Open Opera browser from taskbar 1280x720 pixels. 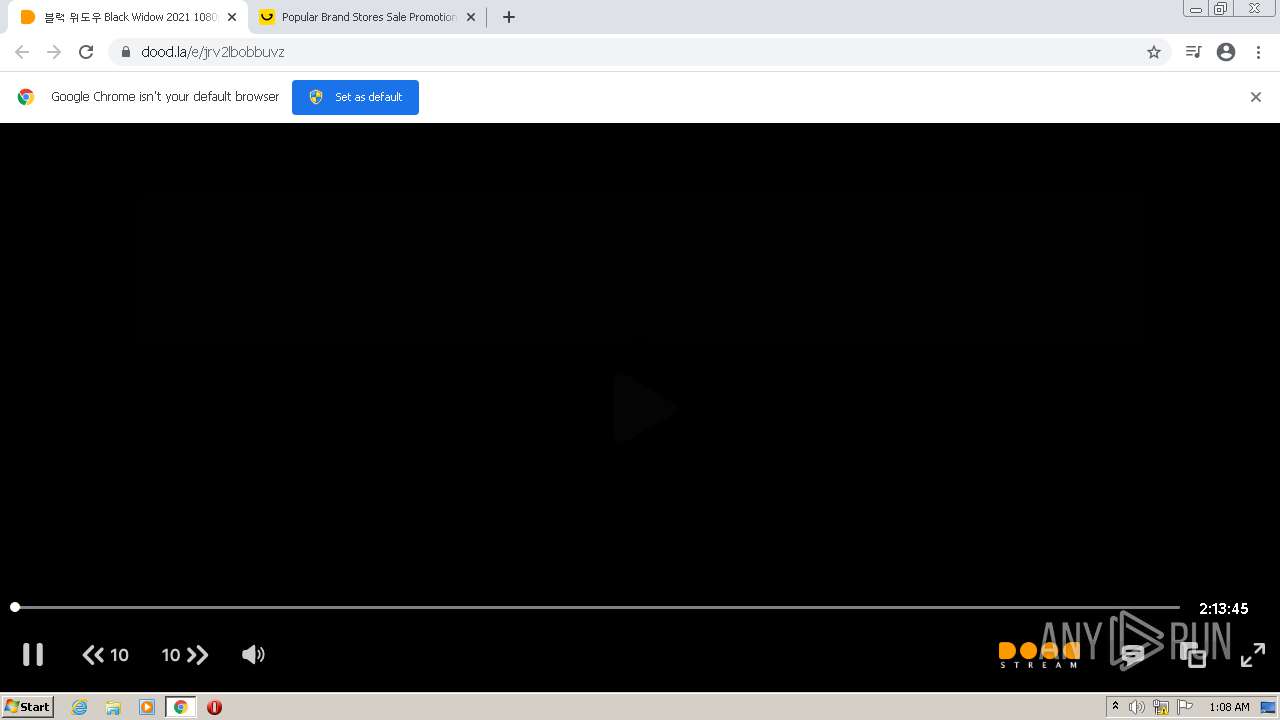[214, 707]
